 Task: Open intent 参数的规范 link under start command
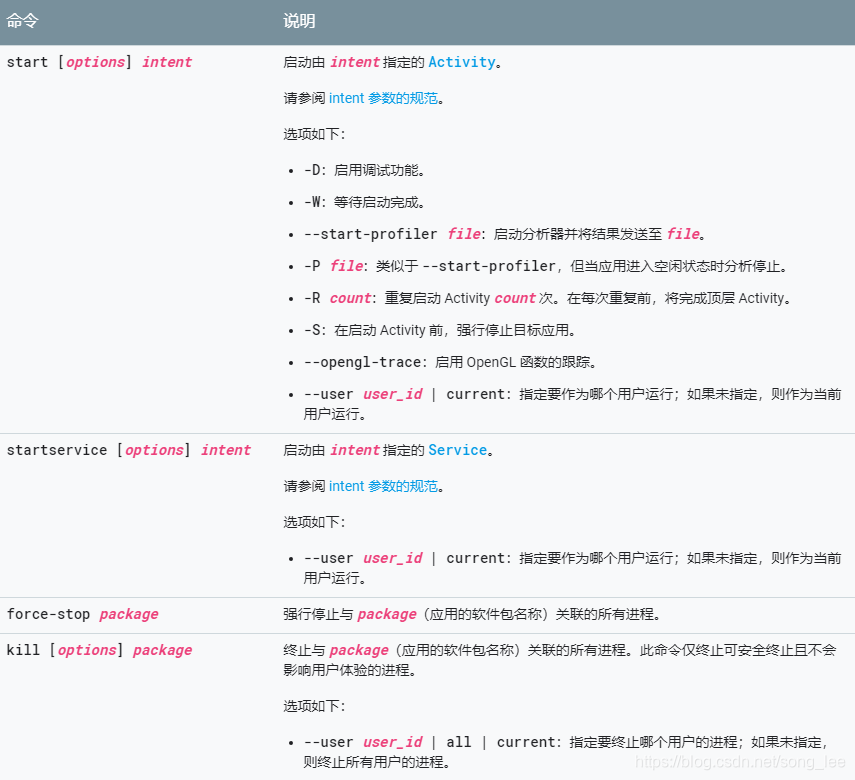(x=383, y=98)
